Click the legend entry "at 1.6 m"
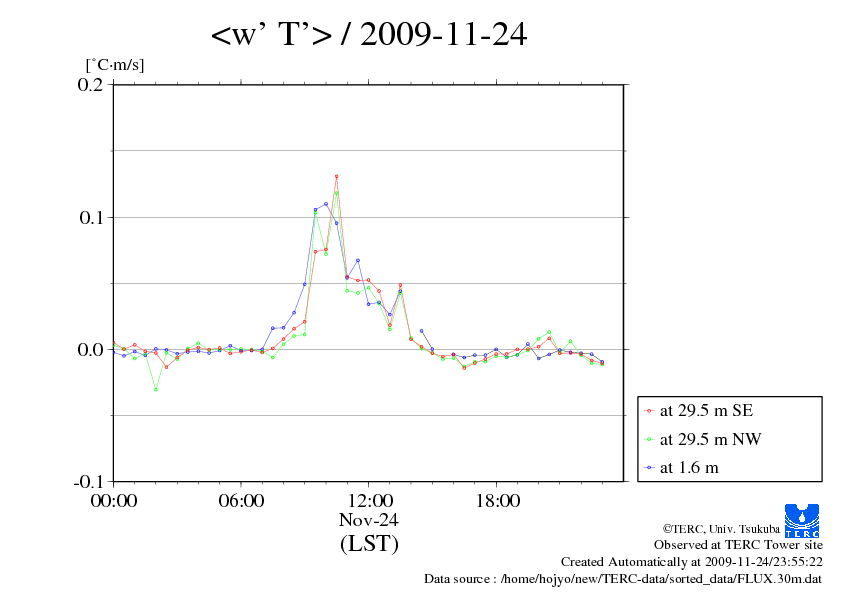This screenshot has height=595, width=842. [689, 468]
